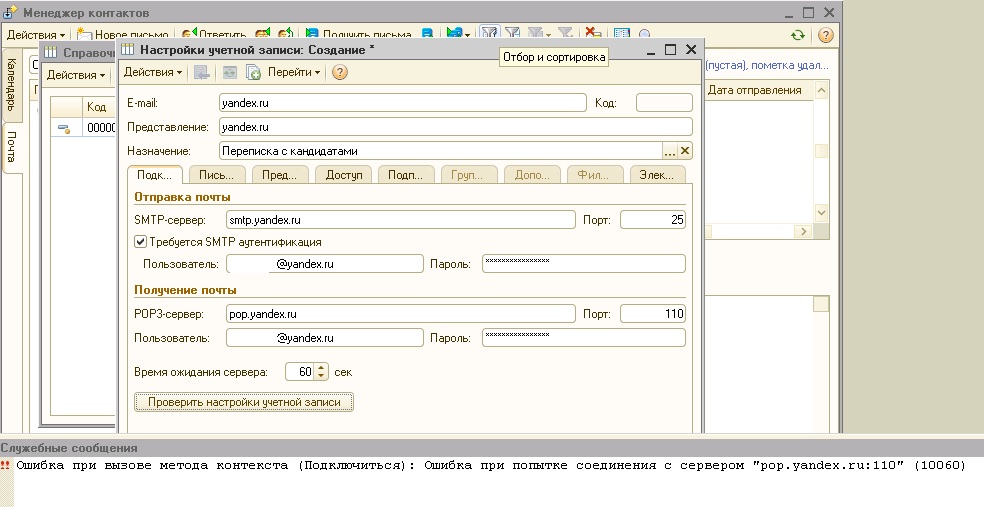Image resolution: width=984 pixels, height=507 pixels.
Task: Click the Получить письма toolbar button
Action: coord(358,35)
